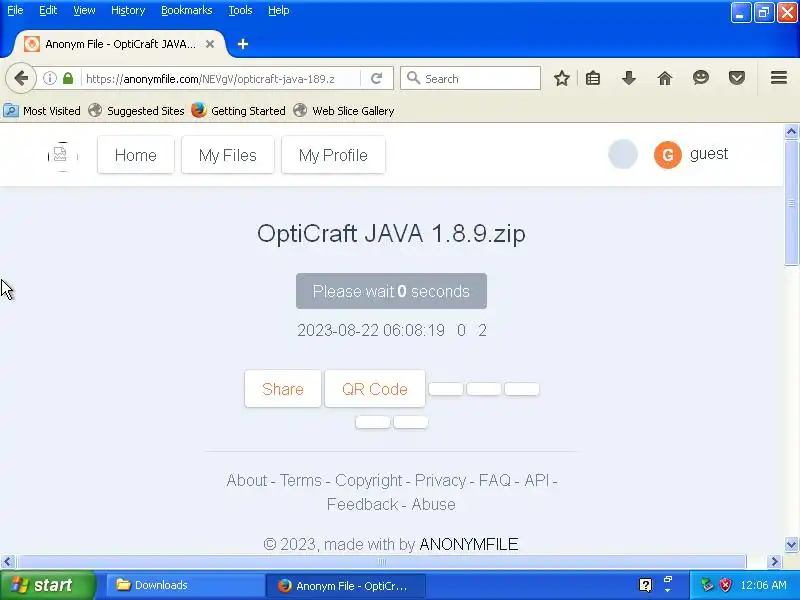Image resolution: width=800 pixels, height=600 pixels.
Task: Click the Share button
Action: tap(283, 389)
